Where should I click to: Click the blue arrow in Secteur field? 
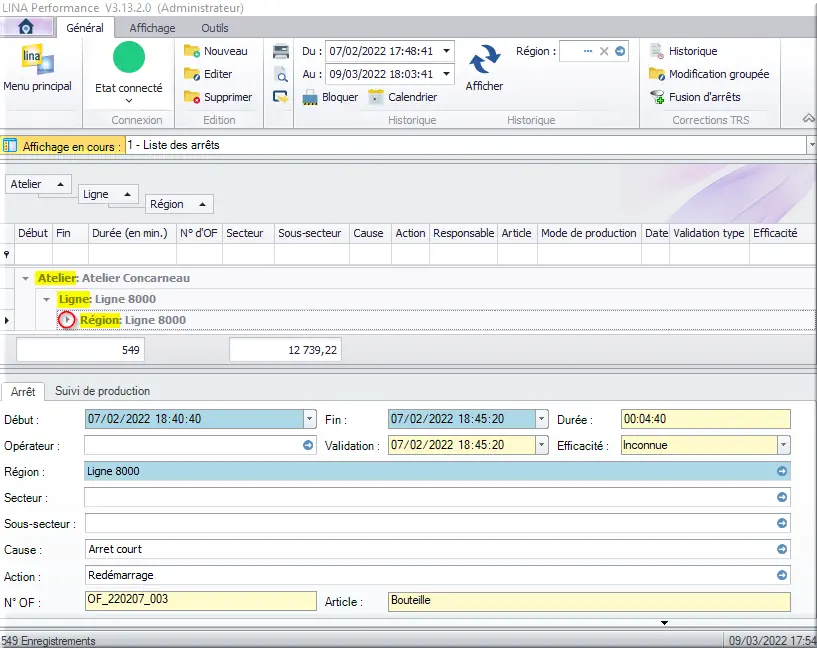782,497
